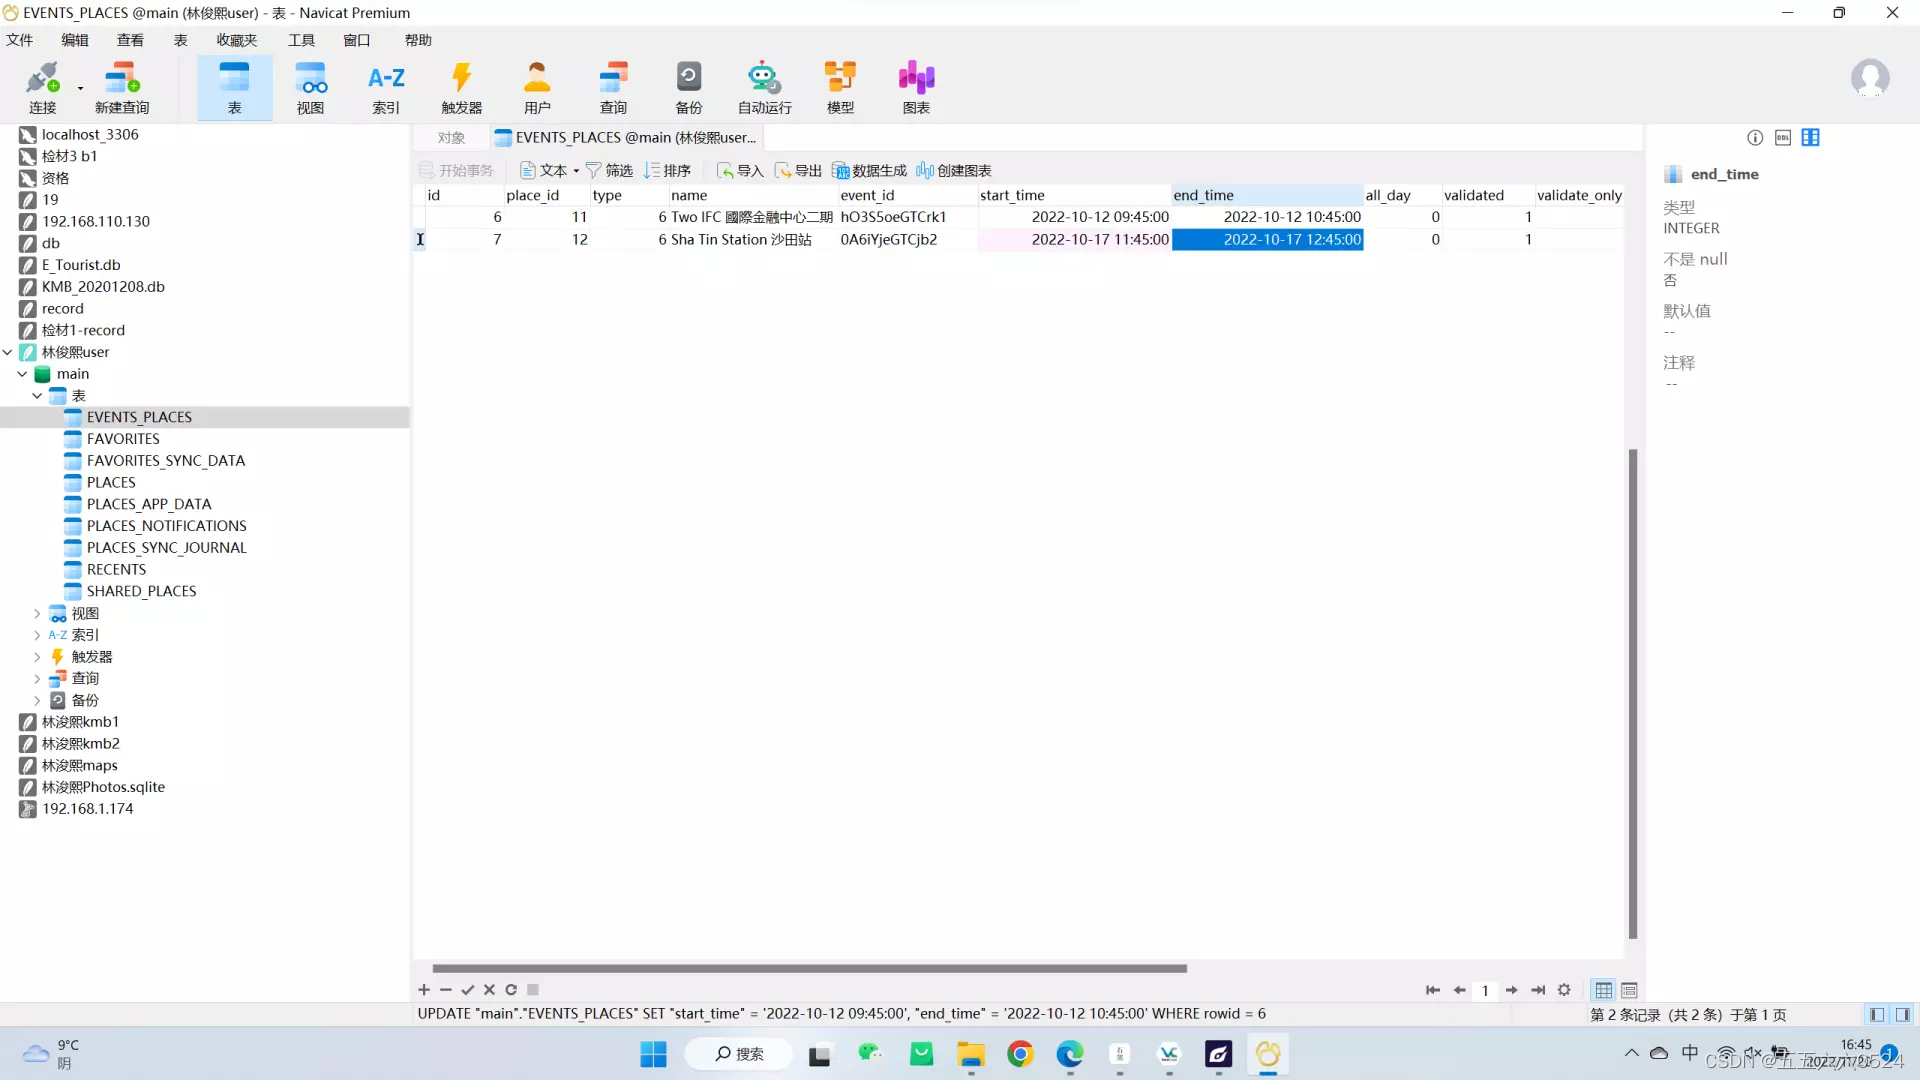This screenshot has width=1920, height=1080.
Task: Click the 导出 export icon
Action: (798, 170)
